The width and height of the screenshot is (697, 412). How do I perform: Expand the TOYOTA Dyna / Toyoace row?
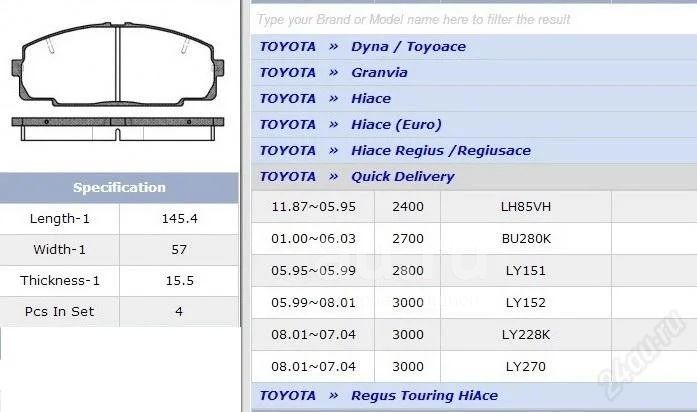click(474, 47)
